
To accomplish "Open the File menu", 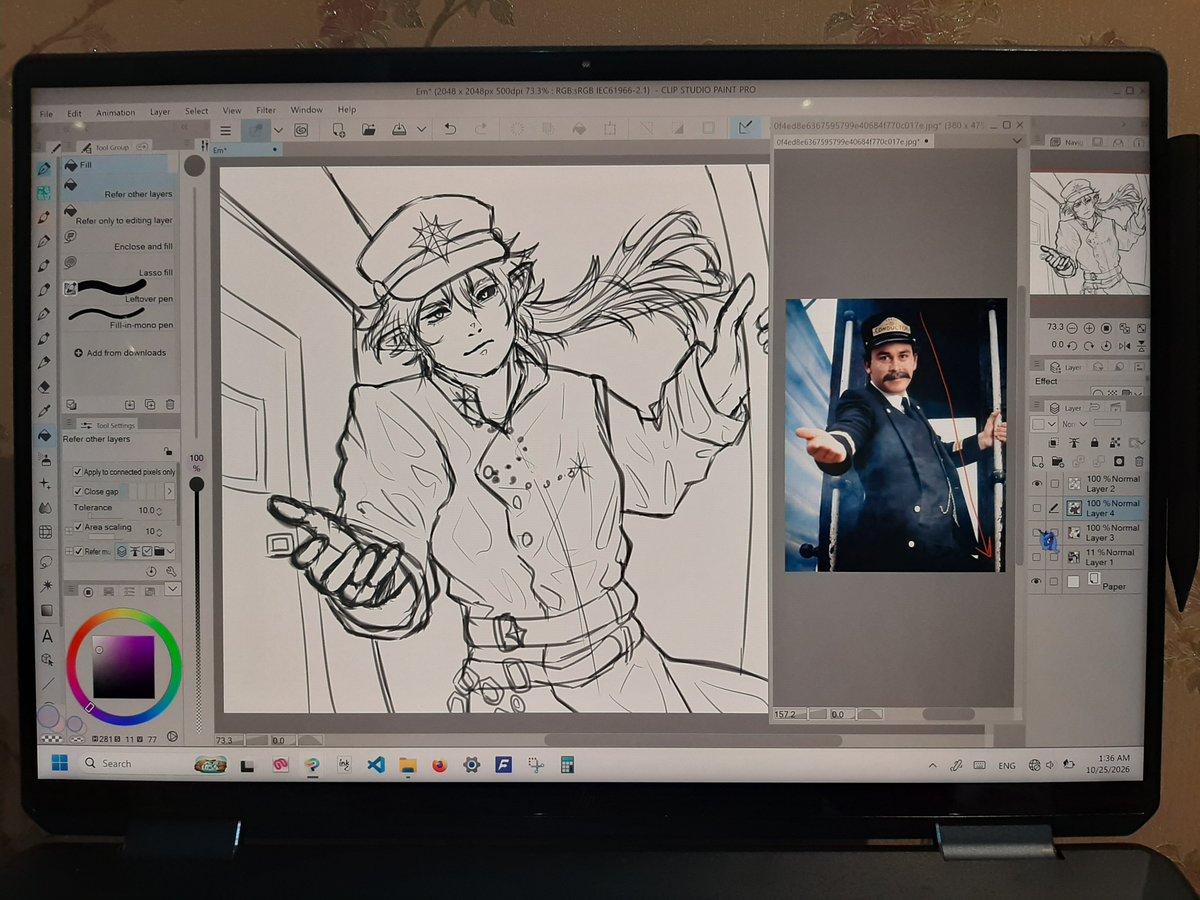I will coord(46,113).
